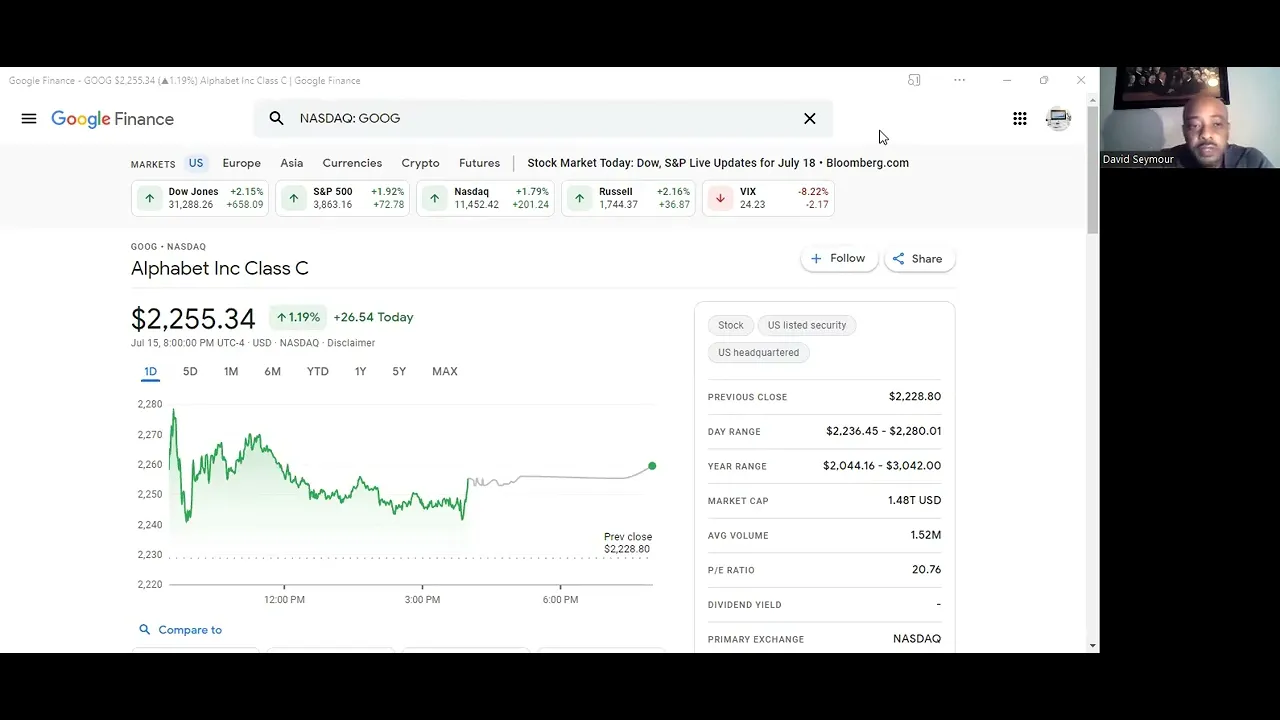Select the MAX chart range
1280x720 pixels.
coord(445,371)
